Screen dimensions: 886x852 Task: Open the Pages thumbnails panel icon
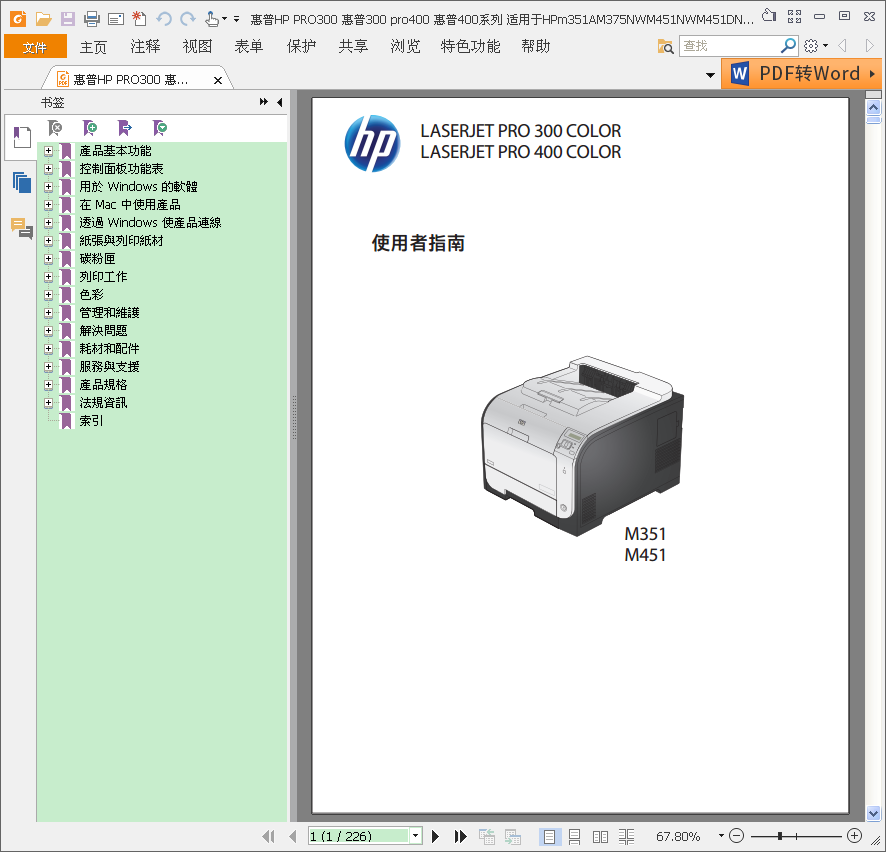pos(21,182)
